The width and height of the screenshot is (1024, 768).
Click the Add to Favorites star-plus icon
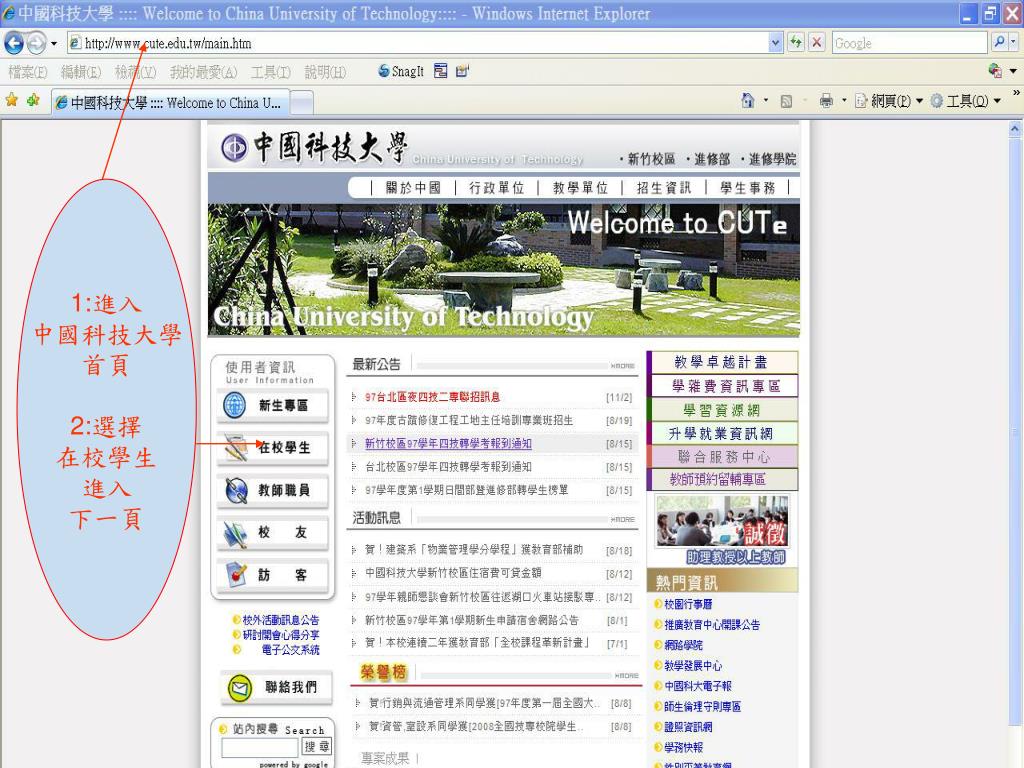[33, 100]
